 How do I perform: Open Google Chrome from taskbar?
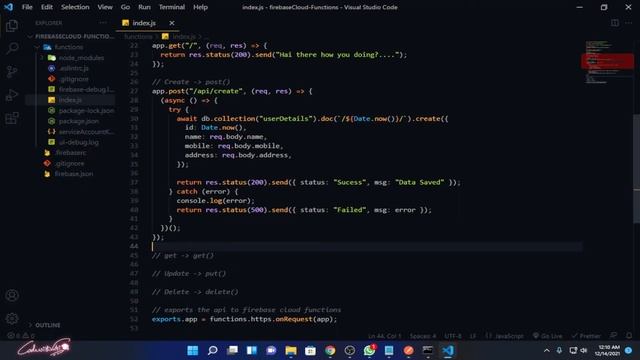[330, 350]
